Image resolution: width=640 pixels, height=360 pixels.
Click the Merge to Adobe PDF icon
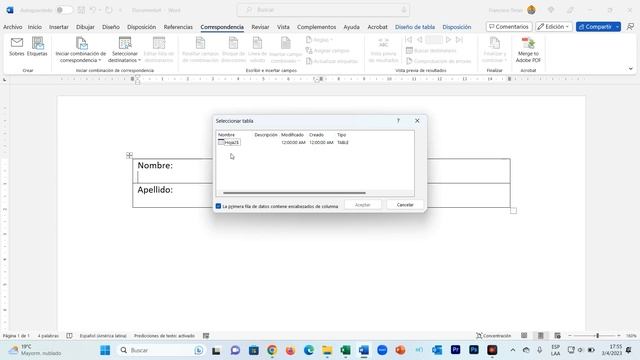click(528, 43)
